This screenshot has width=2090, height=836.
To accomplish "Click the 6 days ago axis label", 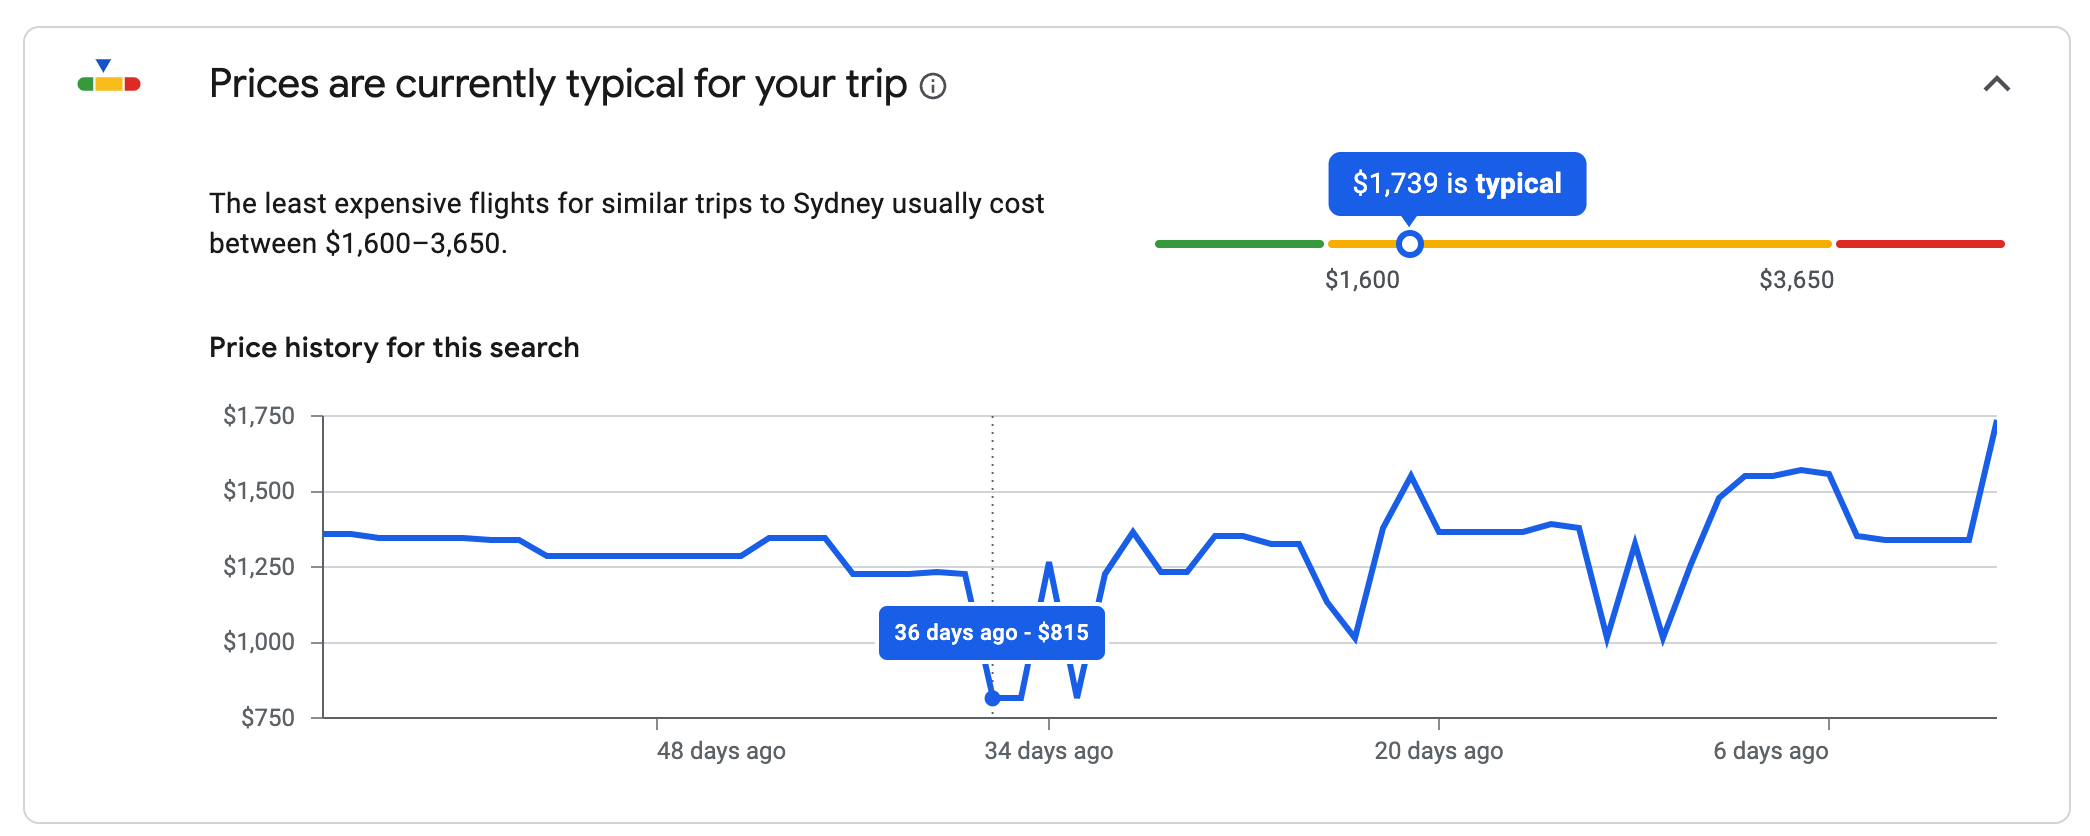I will point(1770,751).
